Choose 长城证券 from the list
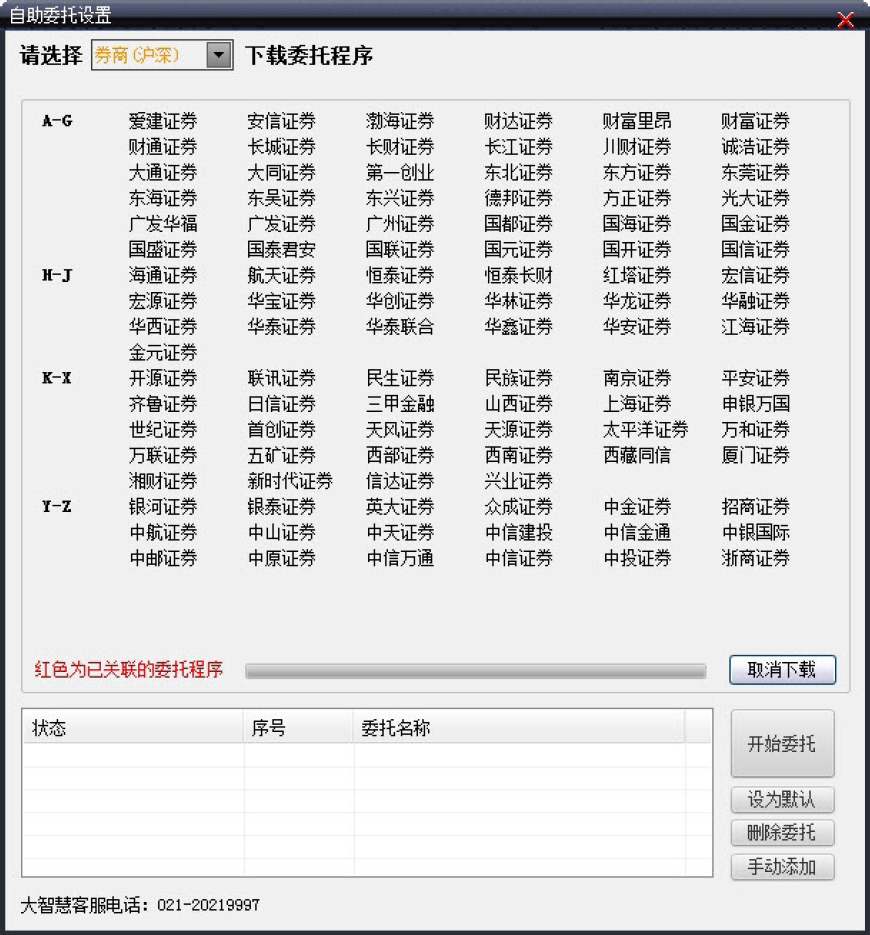Screen dimensions: 870x935 coord(281,147)
